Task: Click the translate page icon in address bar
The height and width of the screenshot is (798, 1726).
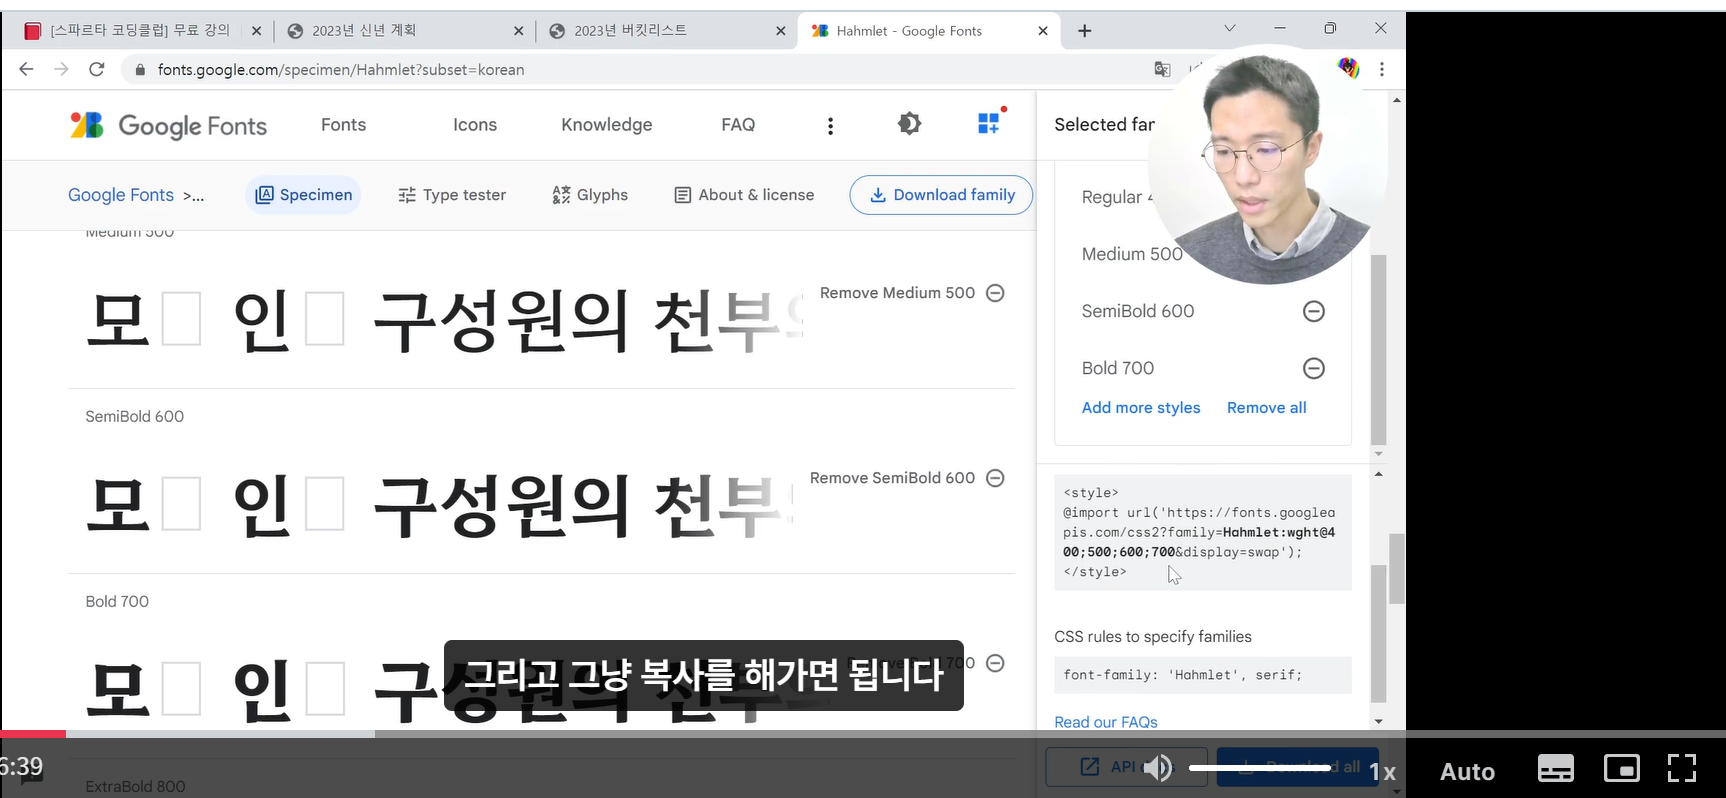Action: [1162, 69]
